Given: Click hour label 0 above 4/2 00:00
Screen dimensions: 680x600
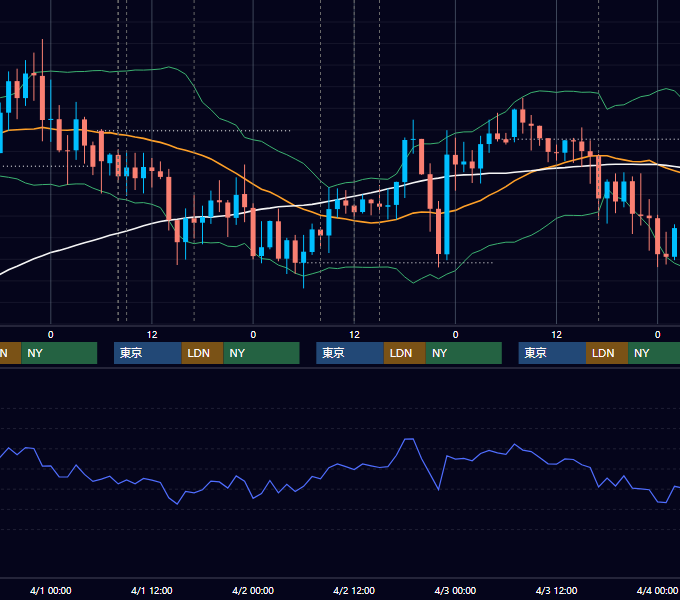Looking at the screenshot, I should (x=253, y=334).
